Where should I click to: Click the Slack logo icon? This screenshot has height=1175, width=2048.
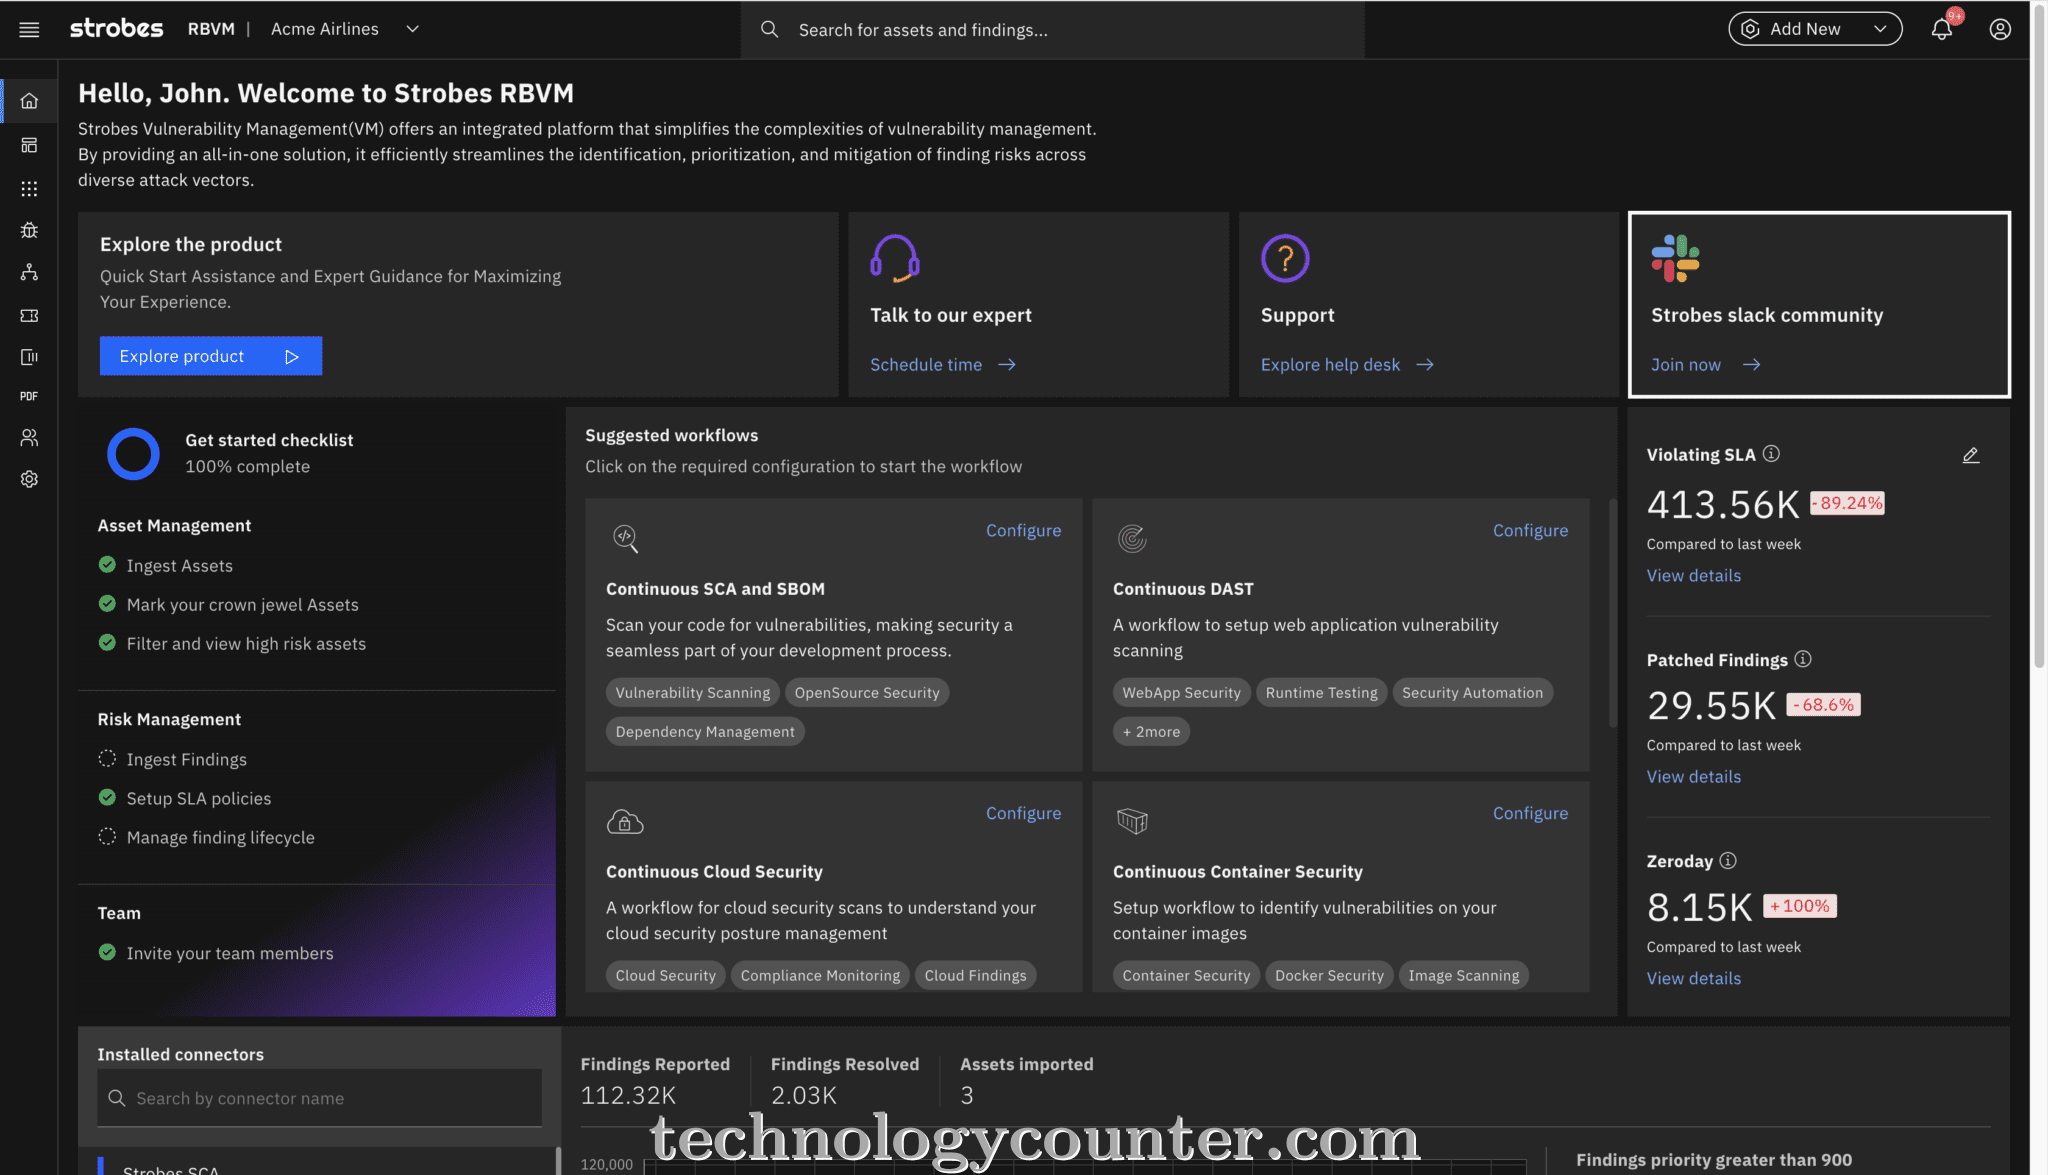coord(1675,258)
